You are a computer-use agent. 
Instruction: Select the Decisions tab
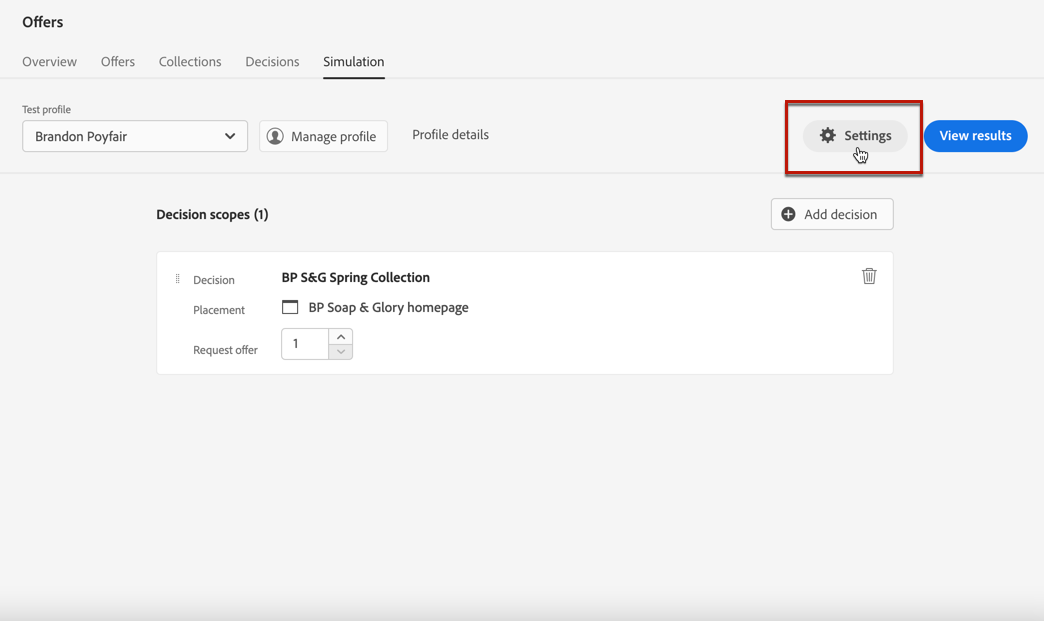click(x=272, y=62)
